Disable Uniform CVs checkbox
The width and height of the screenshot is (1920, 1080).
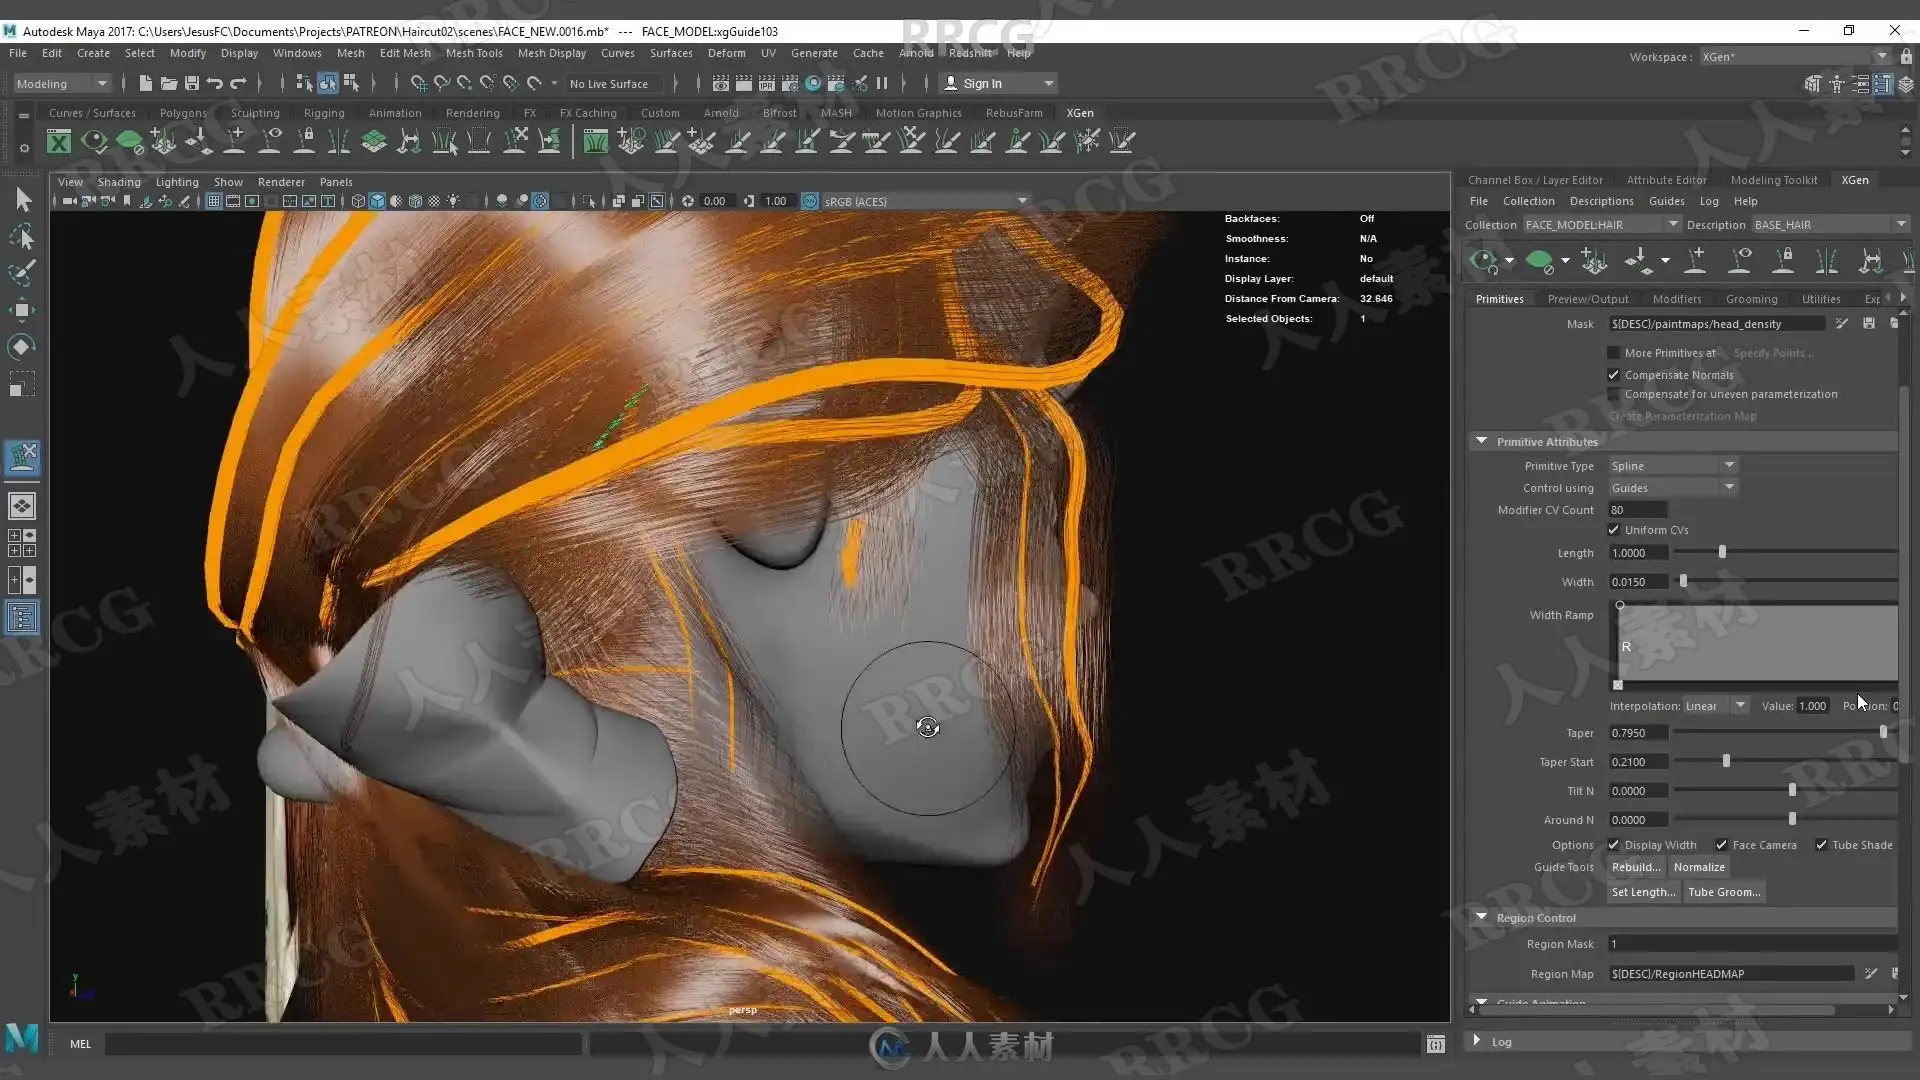pyautogui.click(x=1613, y=530)
